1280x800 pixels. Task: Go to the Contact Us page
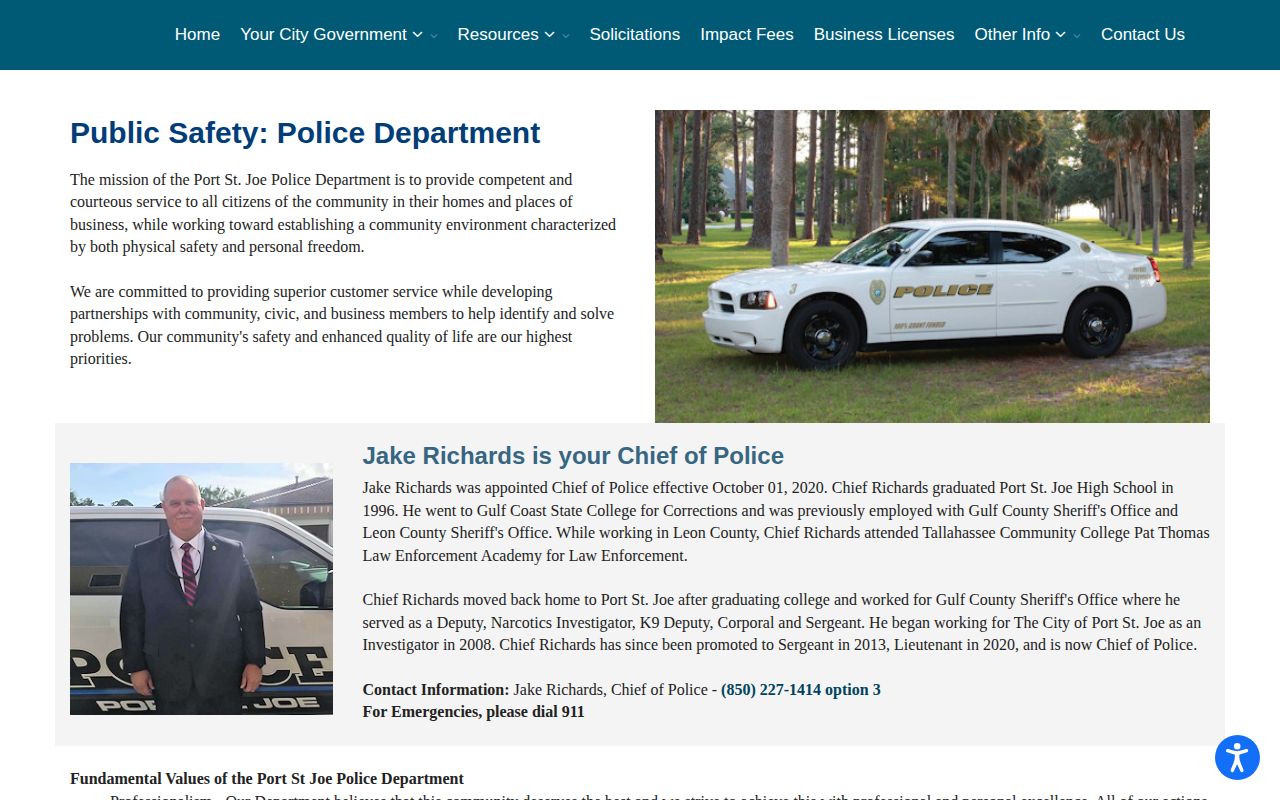click(x=1143, y=34)
